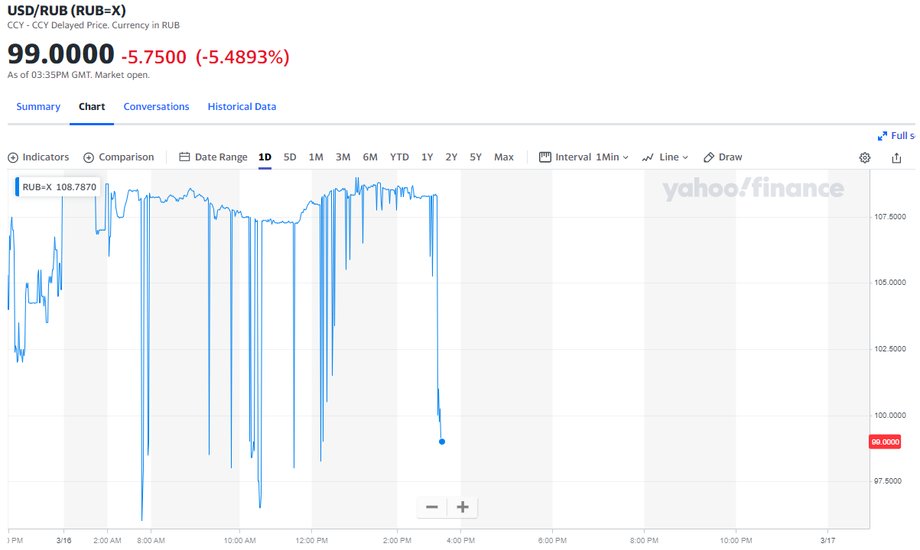Expand the Interval 1Min dropdown

[x=584, y=157]
